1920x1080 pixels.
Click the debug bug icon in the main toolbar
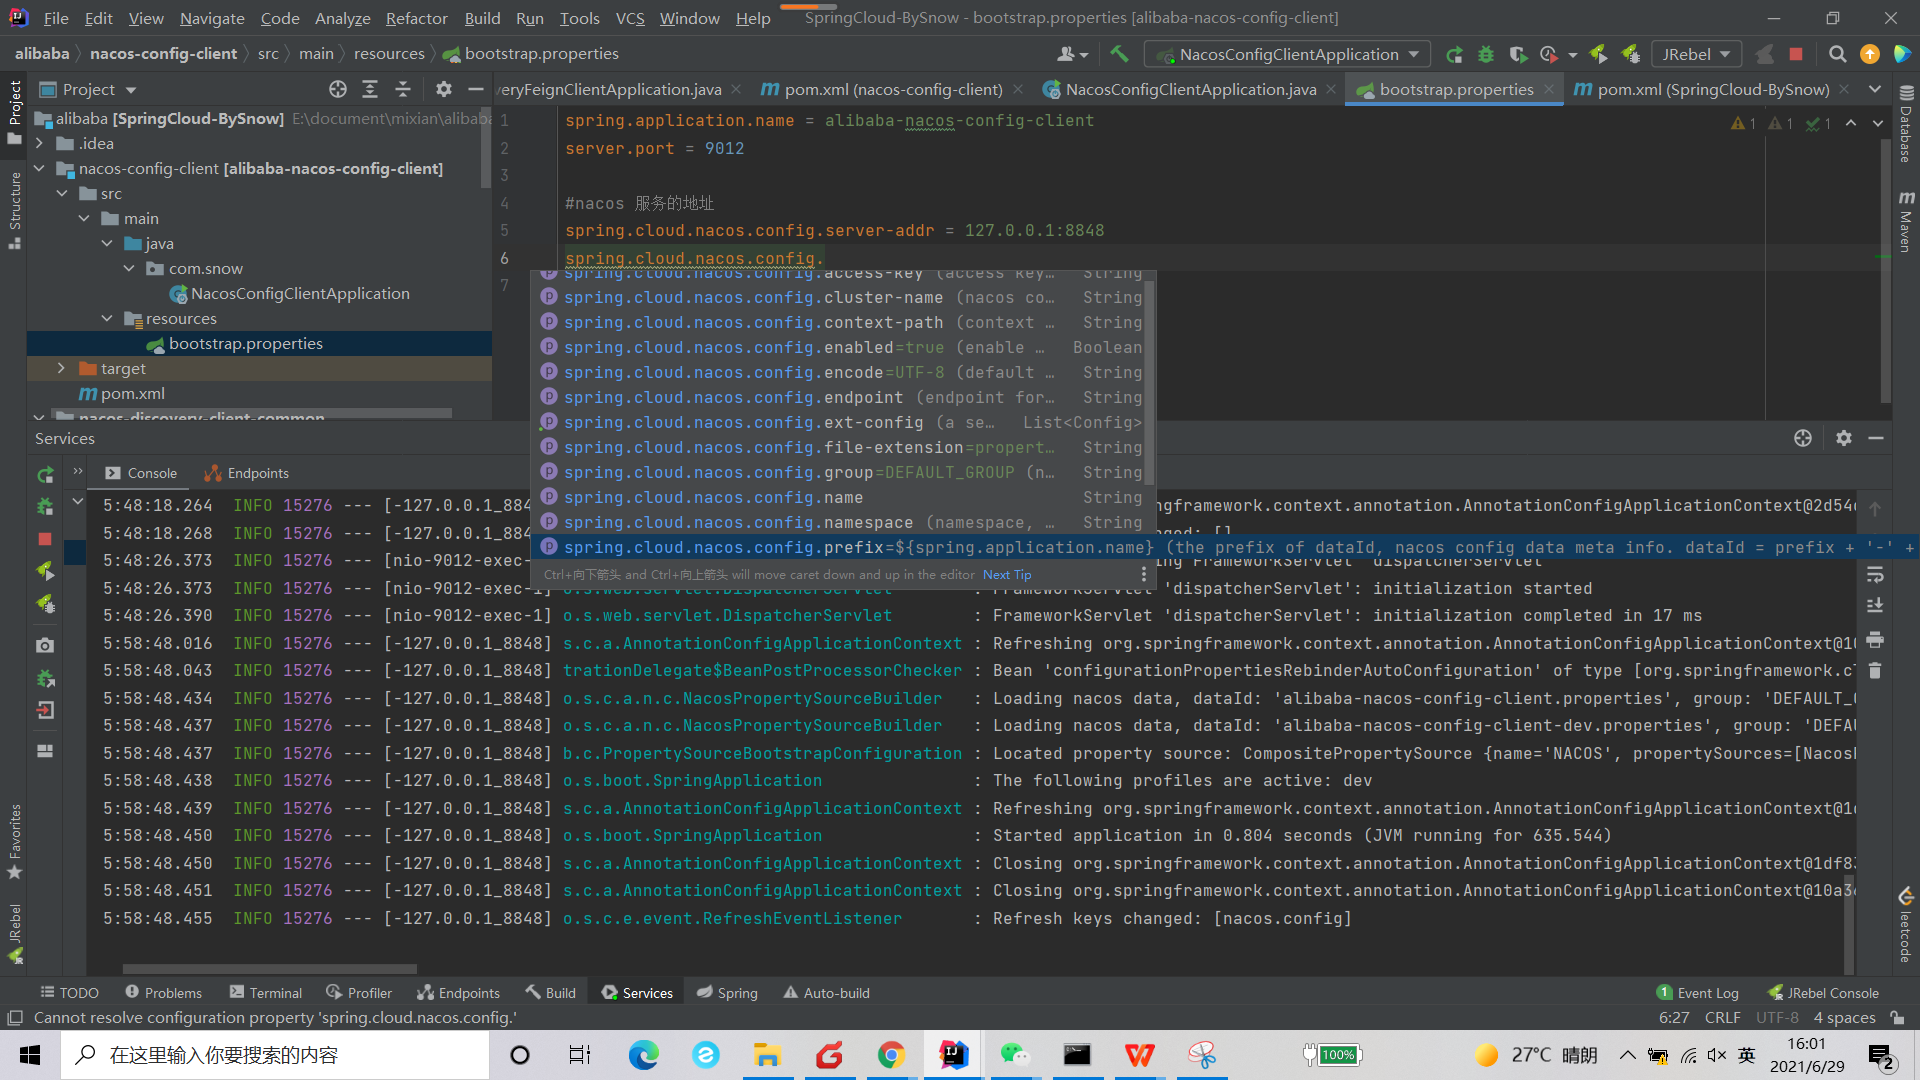pos(1486,54)
